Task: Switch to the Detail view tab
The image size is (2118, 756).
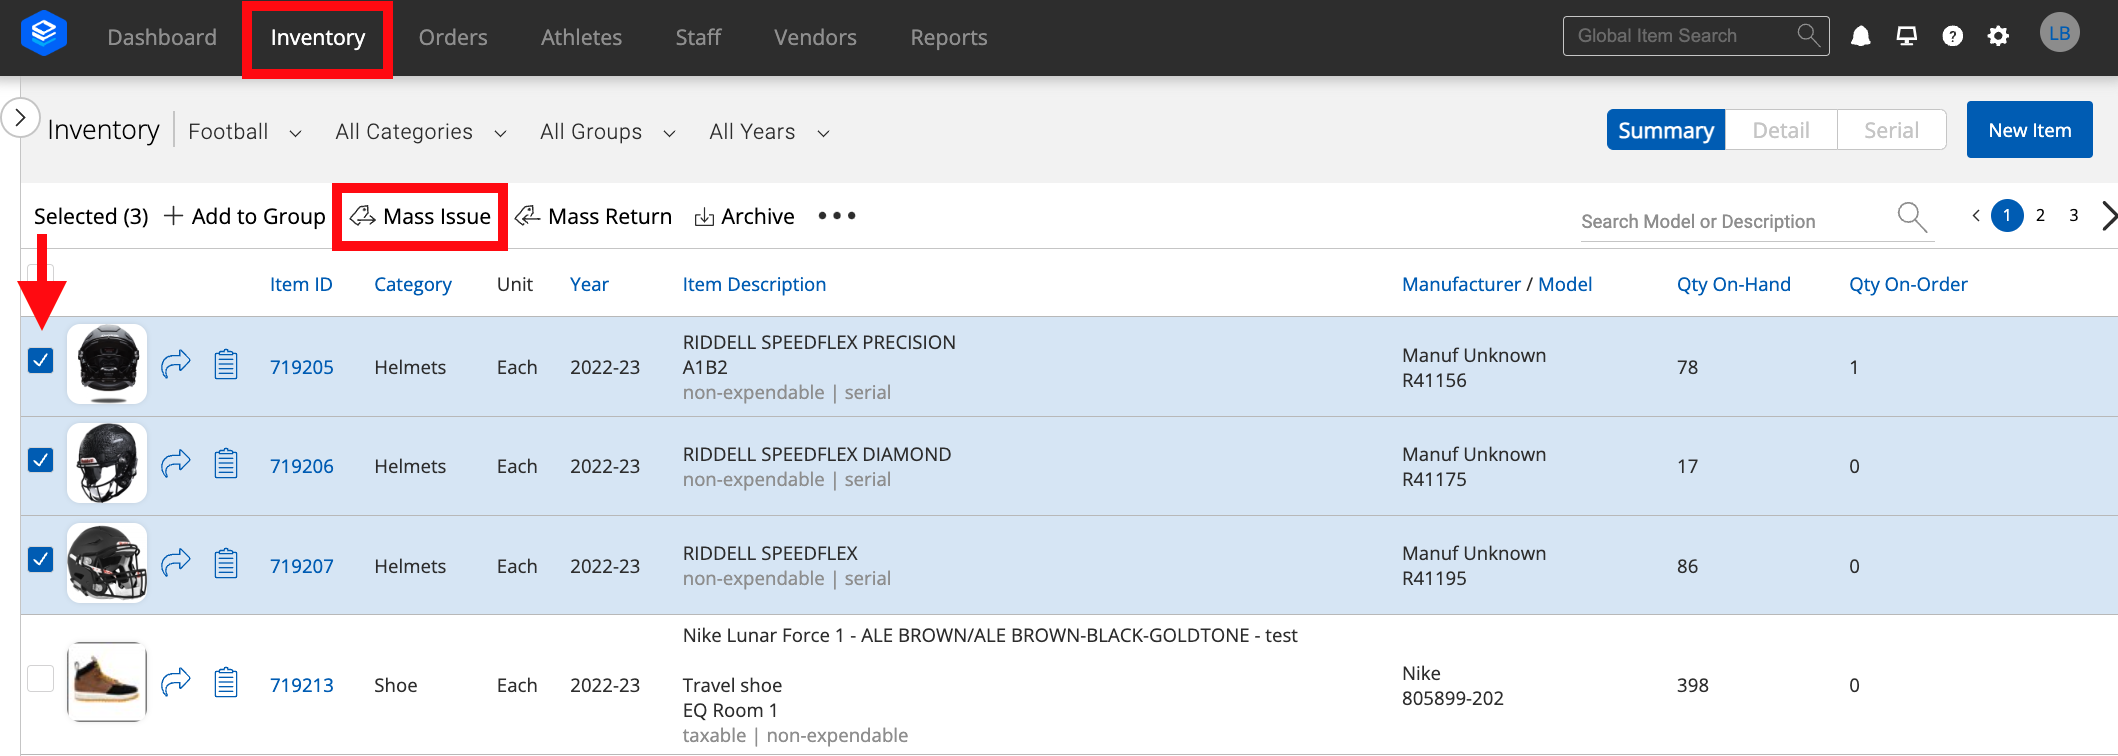Action: (1781, 130)
